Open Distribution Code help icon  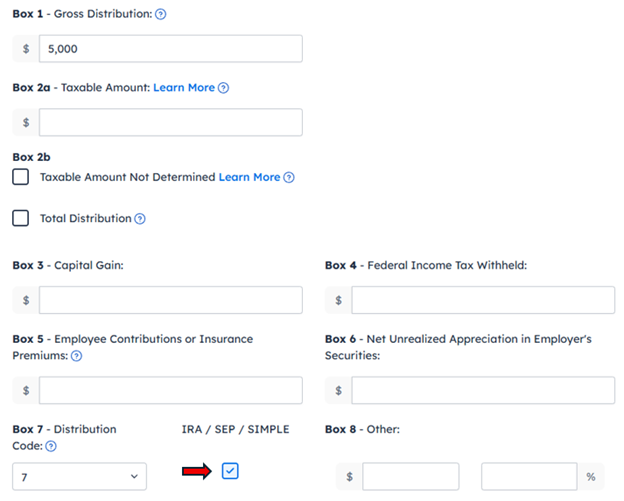tap(51, 446)
